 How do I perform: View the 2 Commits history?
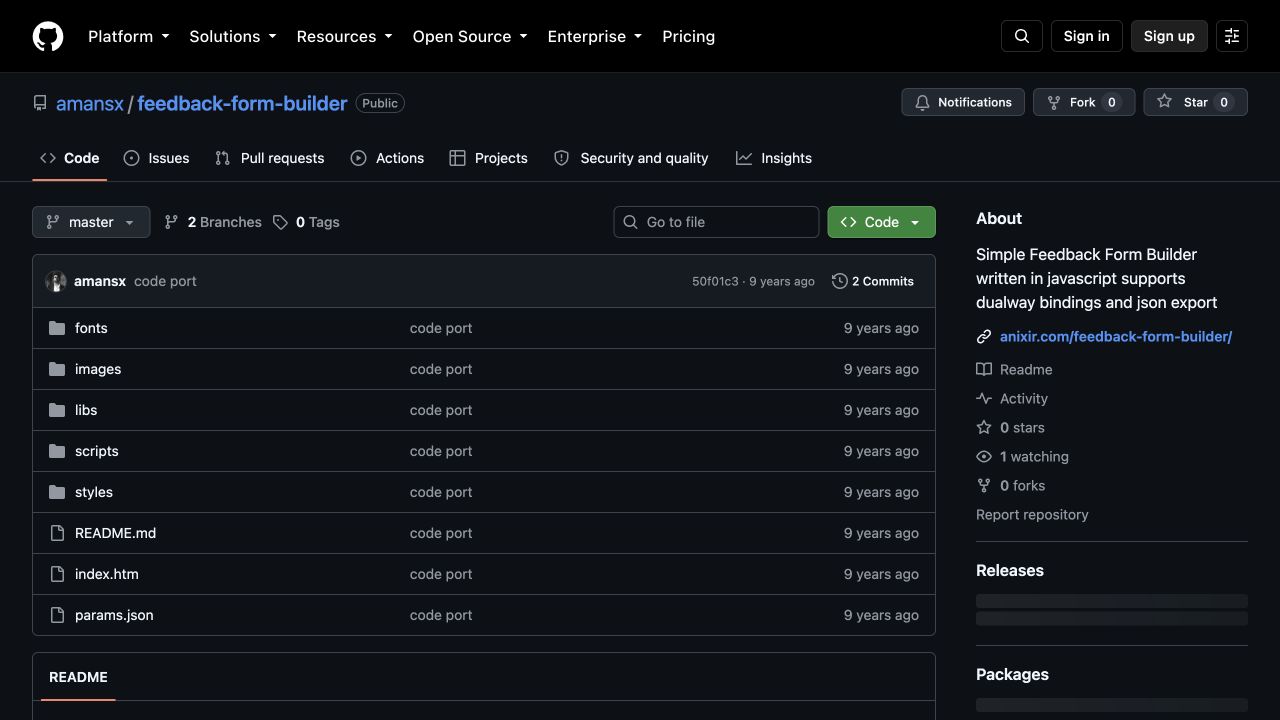[873, 281]
